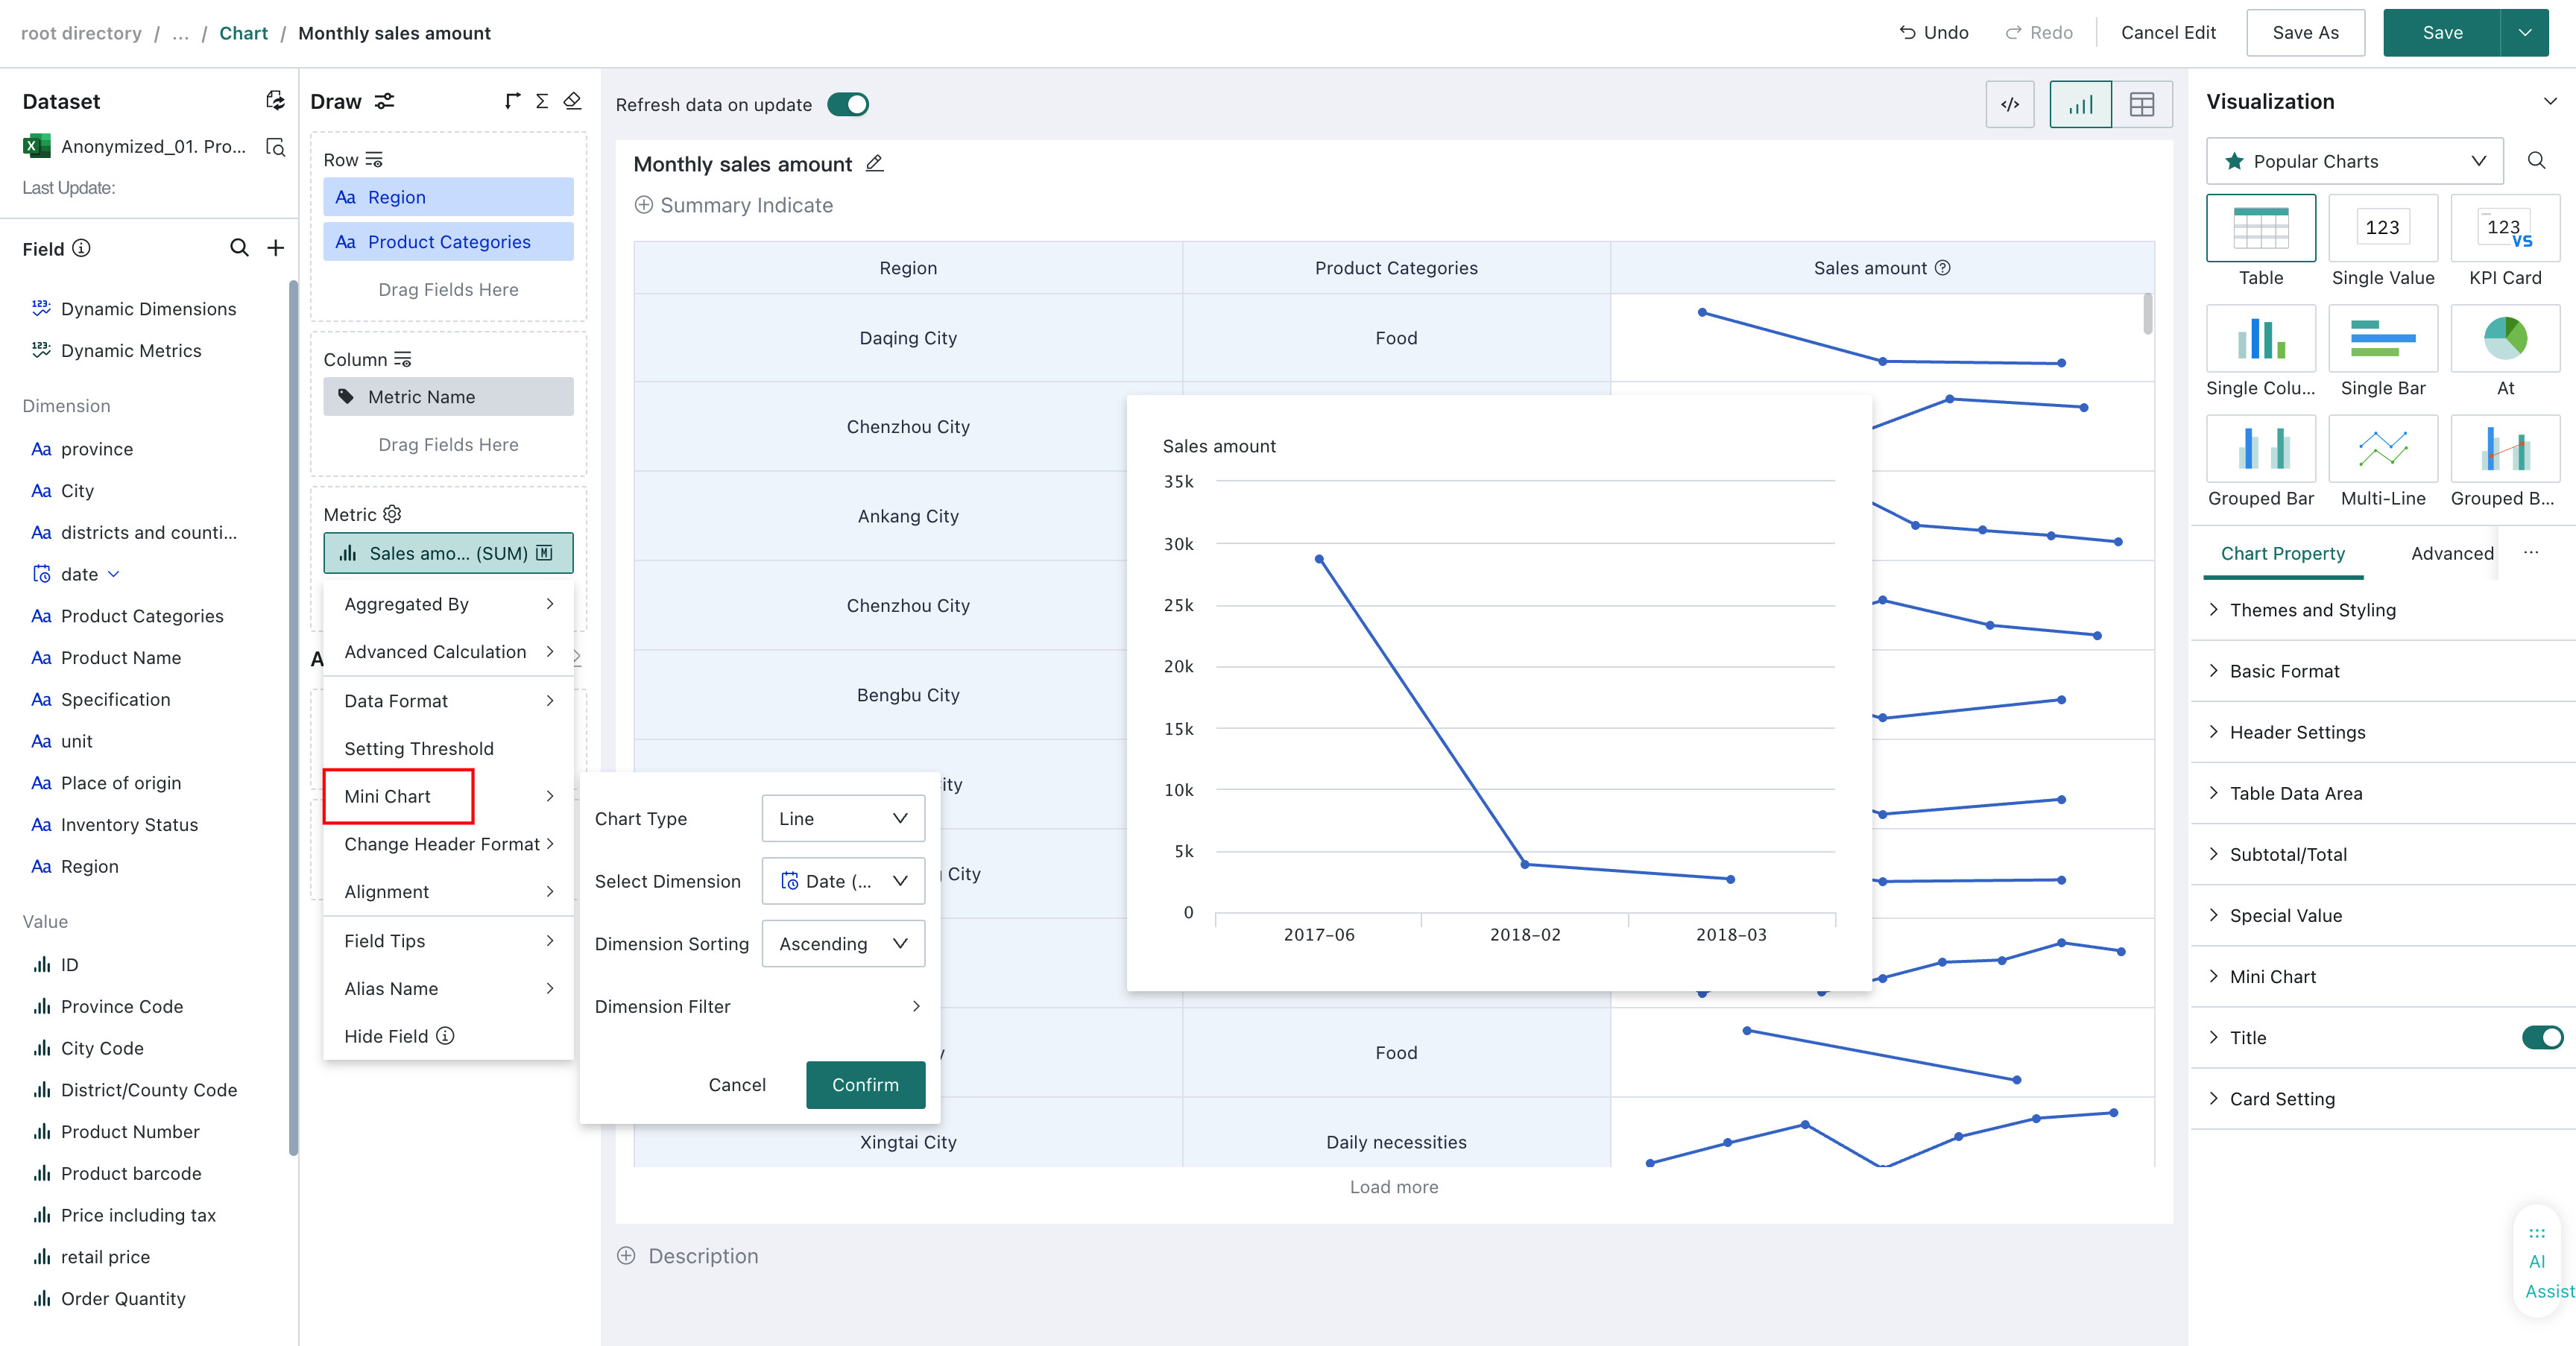The height and width of the screenshot is (1346, 2576).
Task: Click the Confirm button
Action: click(865, 1084)
